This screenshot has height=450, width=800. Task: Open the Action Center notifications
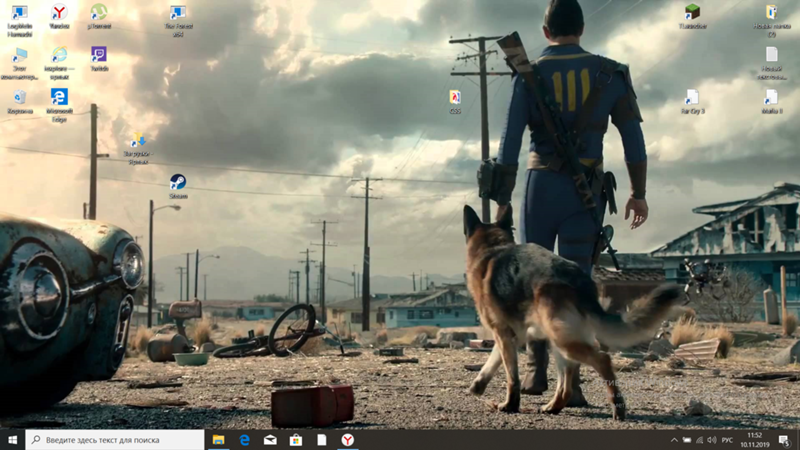(x=784, y=440)
